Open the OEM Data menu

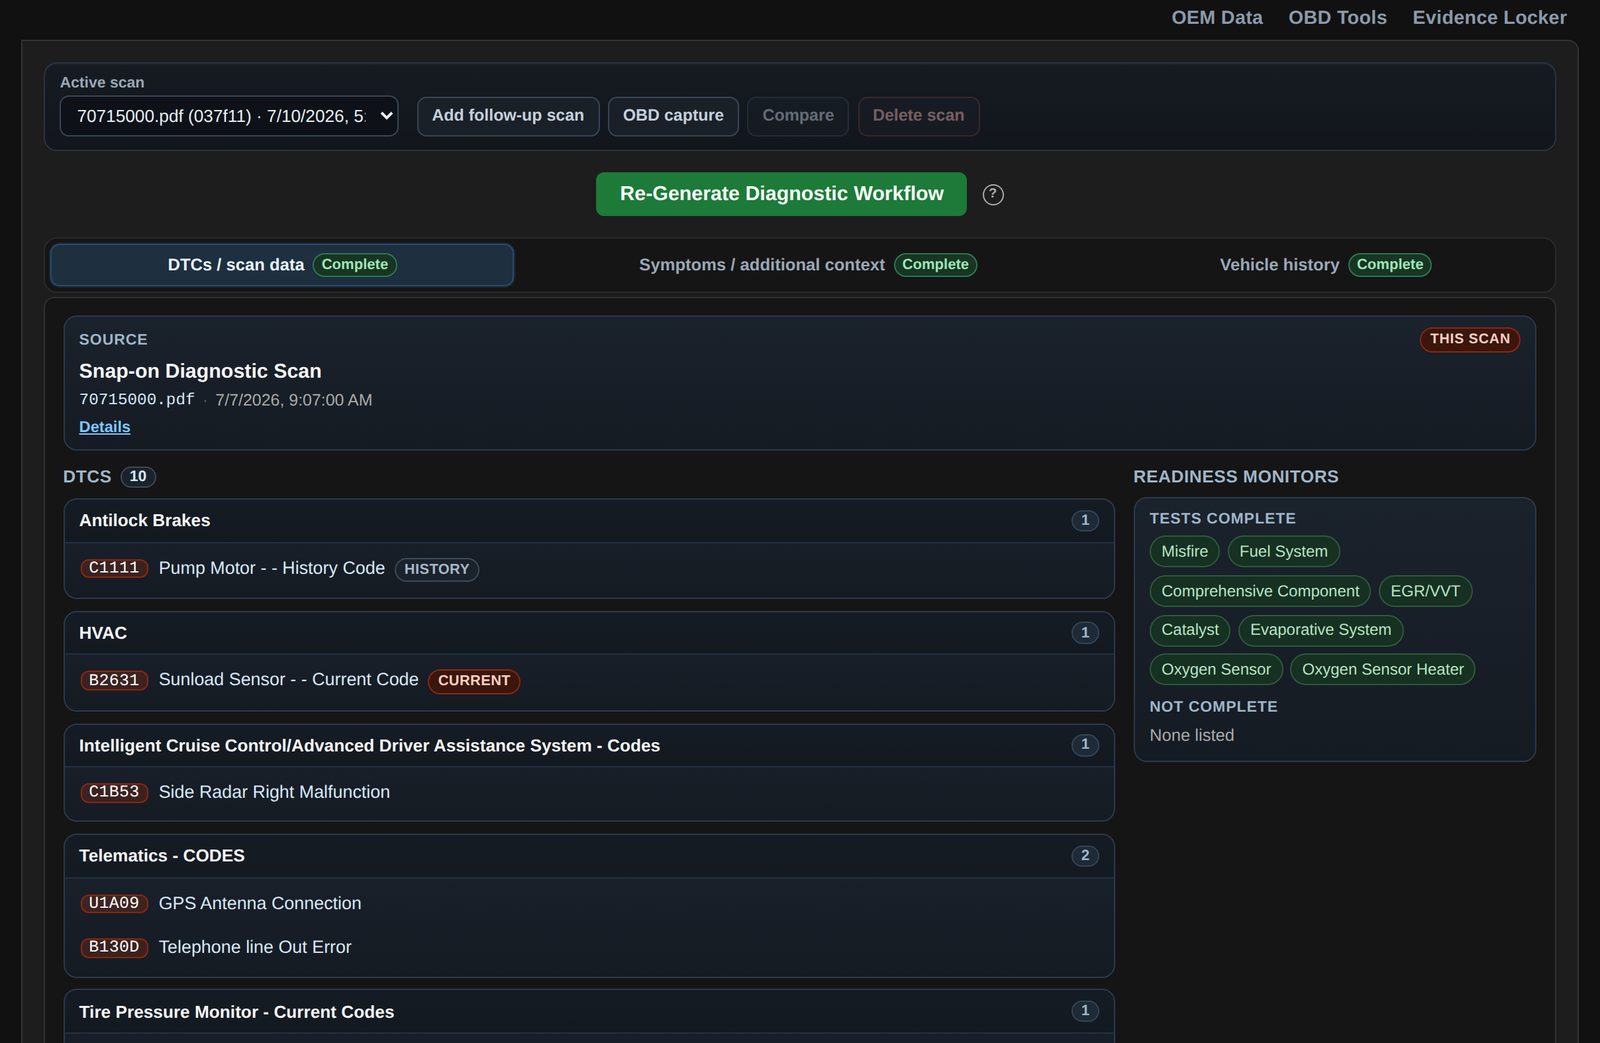tap(1217, 18)
